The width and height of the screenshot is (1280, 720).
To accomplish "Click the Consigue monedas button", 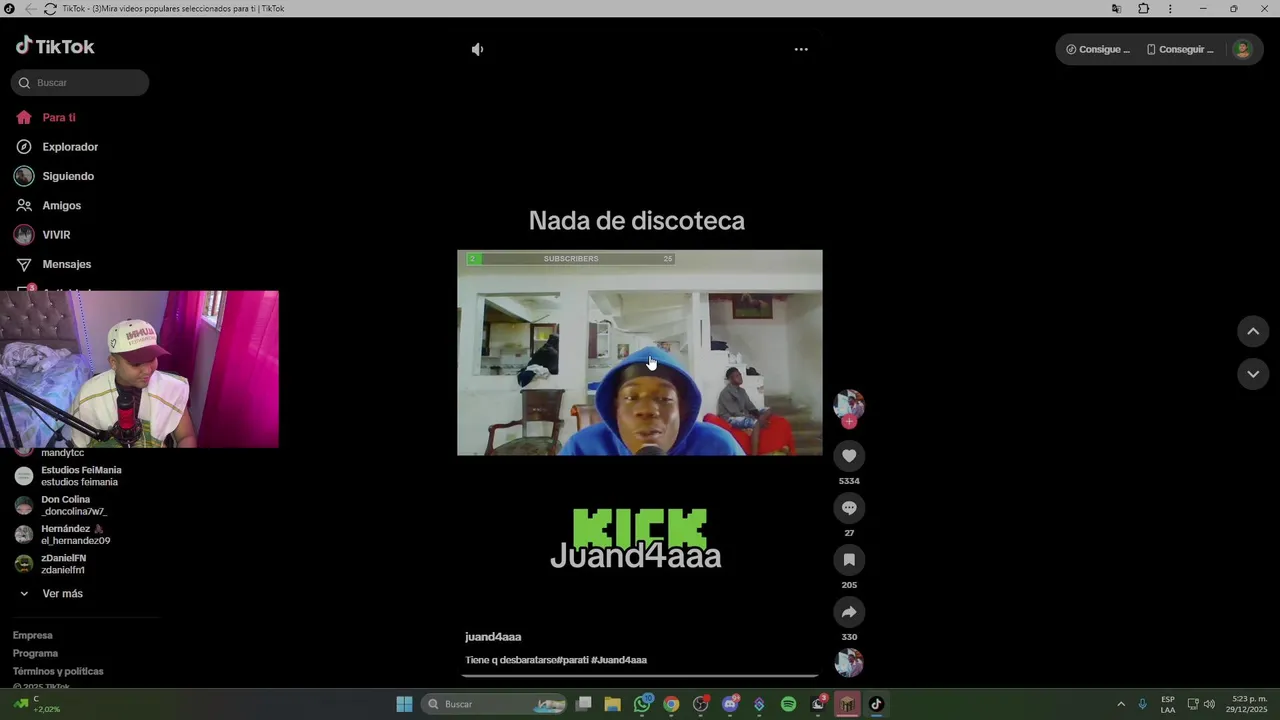I will pyautogui.click(x=1098, y=49).
